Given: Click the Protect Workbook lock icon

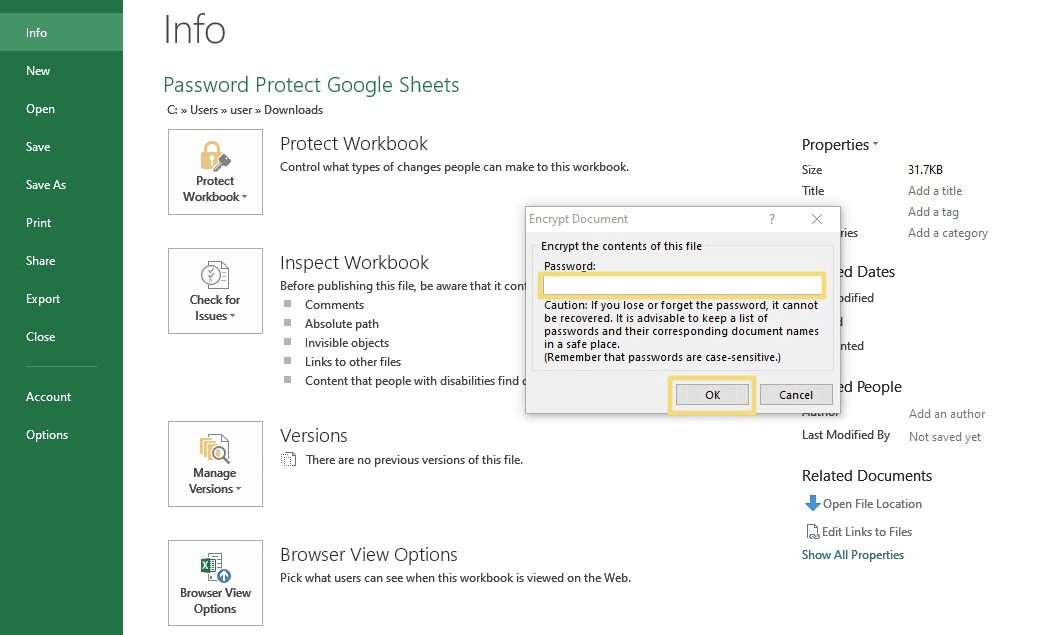Looking at the screenshot, I should (x=215, y=157).
